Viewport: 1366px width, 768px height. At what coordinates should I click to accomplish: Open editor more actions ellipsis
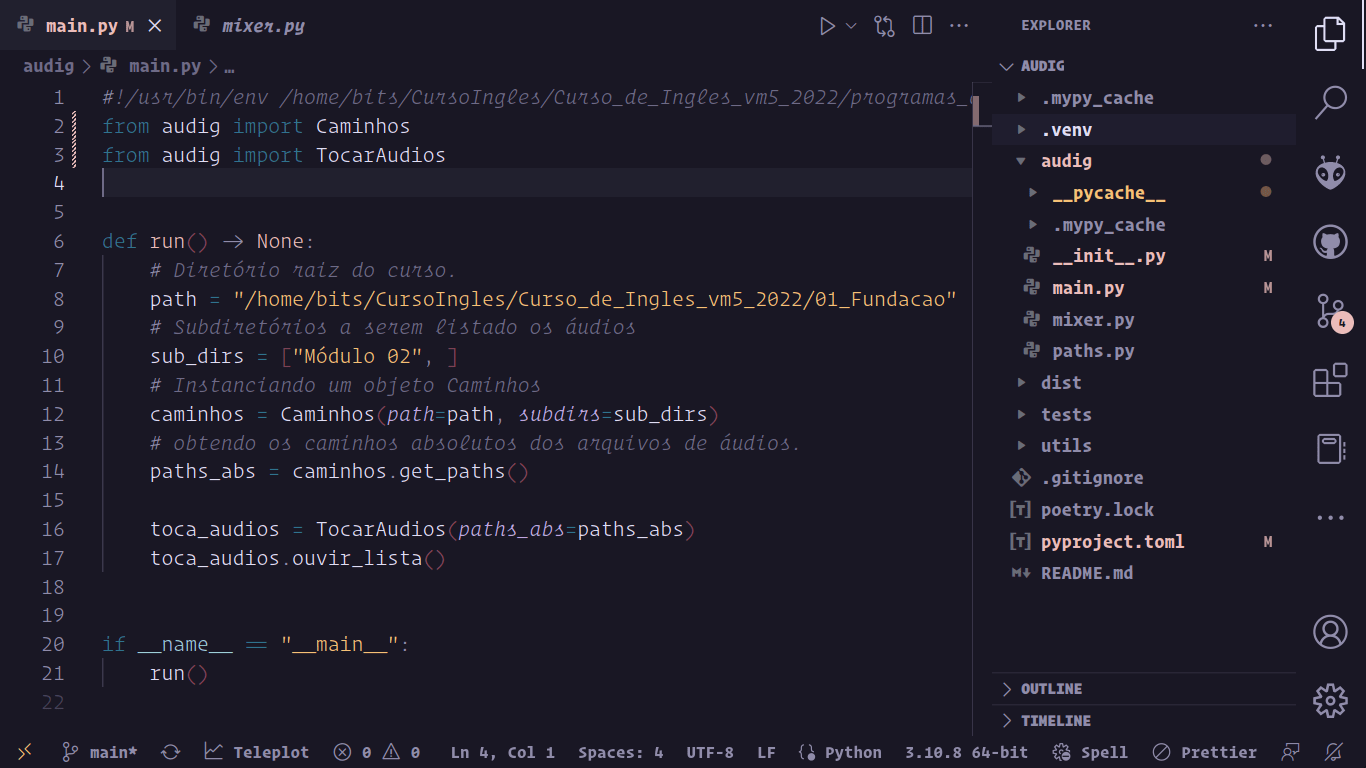click(959, 26)
